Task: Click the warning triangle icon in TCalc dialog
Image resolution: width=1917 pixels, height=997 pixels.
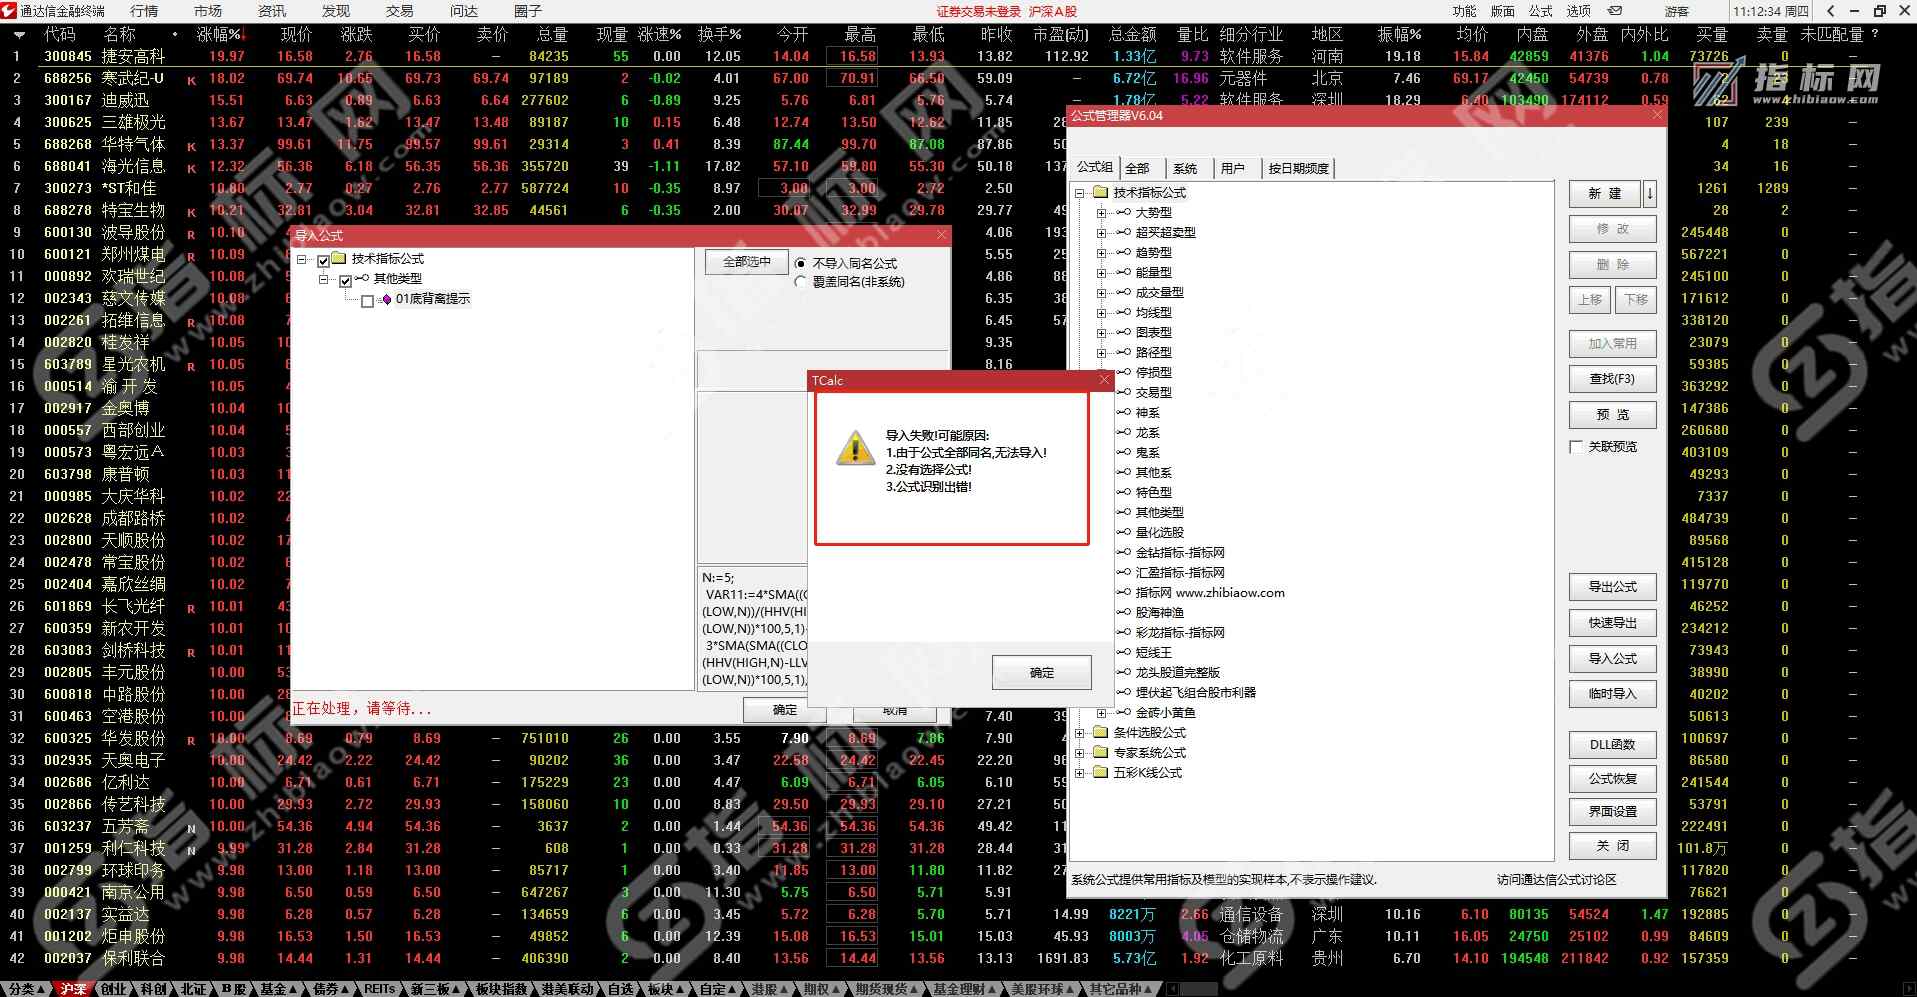Action: point(855,448)
